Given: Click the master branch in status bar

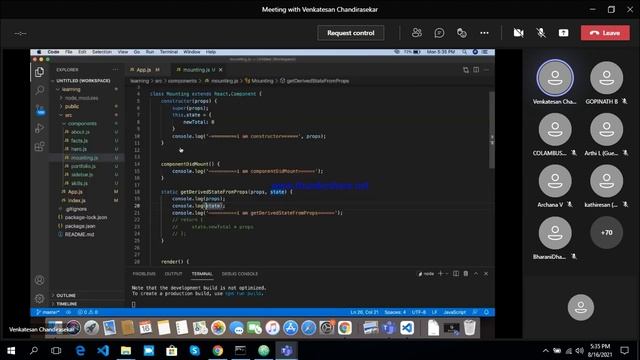Looking at the screenshot, I should click(48, 312).
